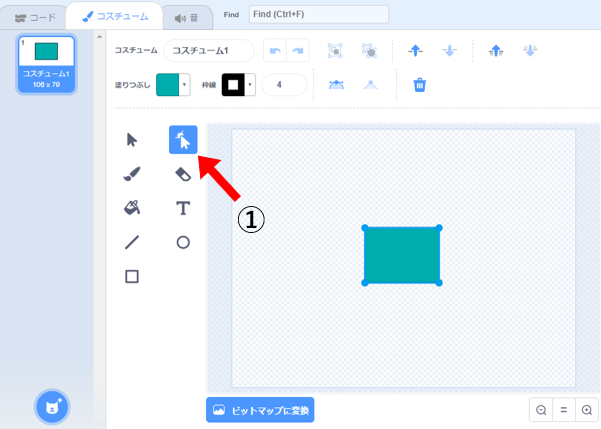Select the Eraser tool
The height and width of the screenshot is (429, 601).
tap(183, 174)
